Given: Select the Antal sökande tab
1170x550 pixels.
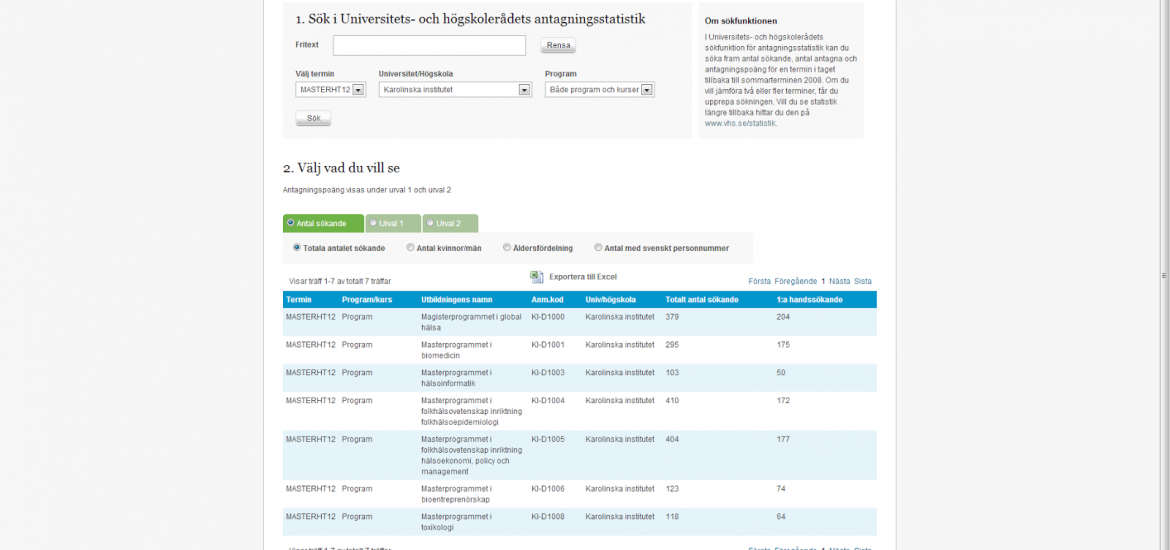Looking at the screenshot, I should pos(323,223).
